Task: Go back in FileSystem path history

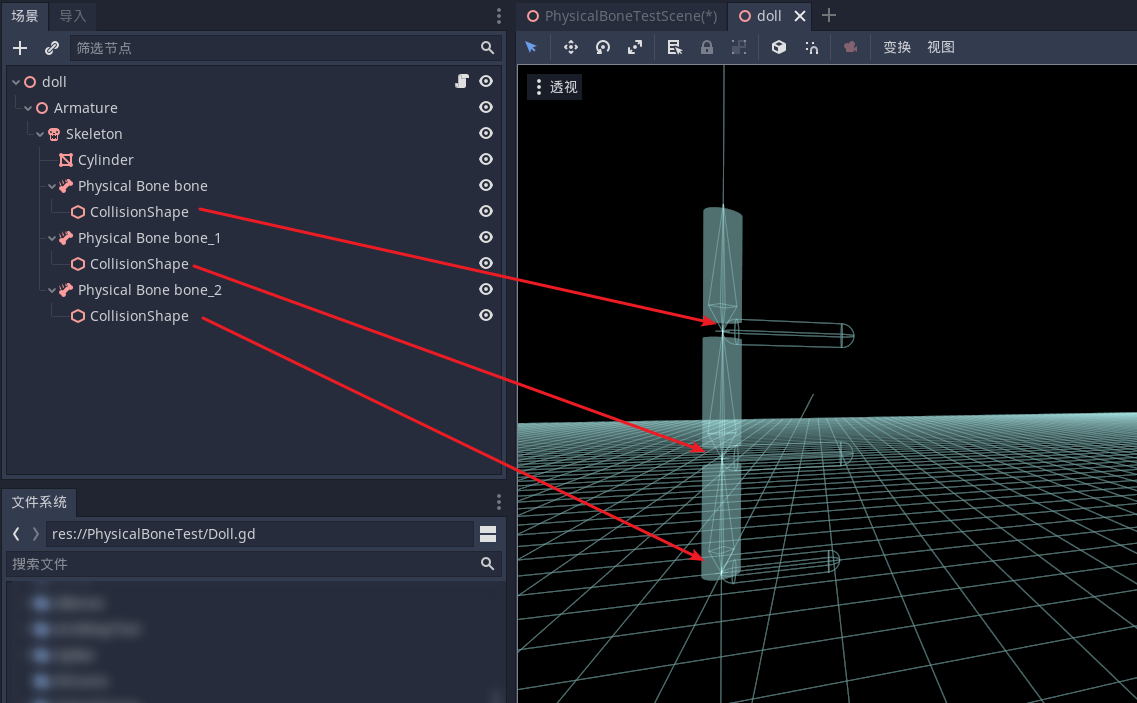Action: click(16, 534)
